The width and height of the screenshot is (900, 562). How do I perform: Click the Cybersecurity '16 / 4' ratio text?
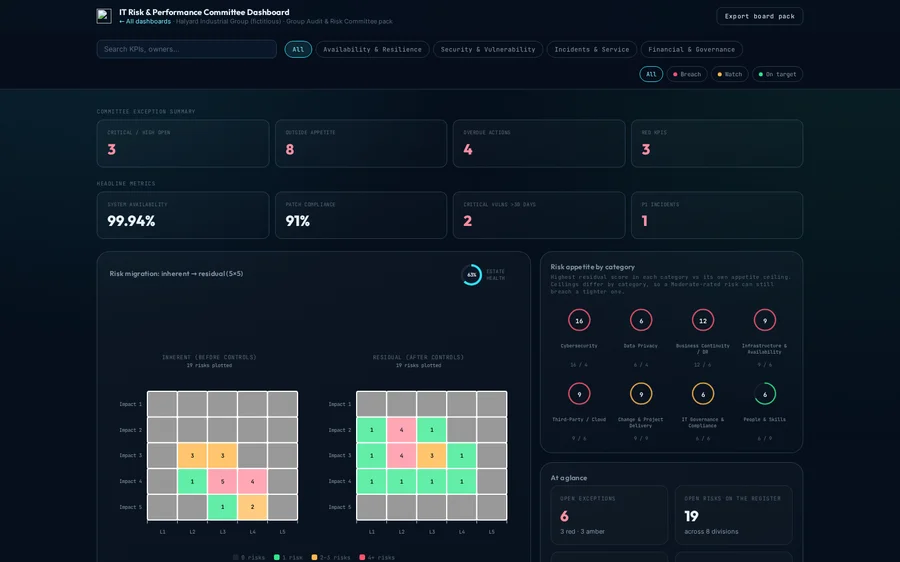(x=579, y=365)
